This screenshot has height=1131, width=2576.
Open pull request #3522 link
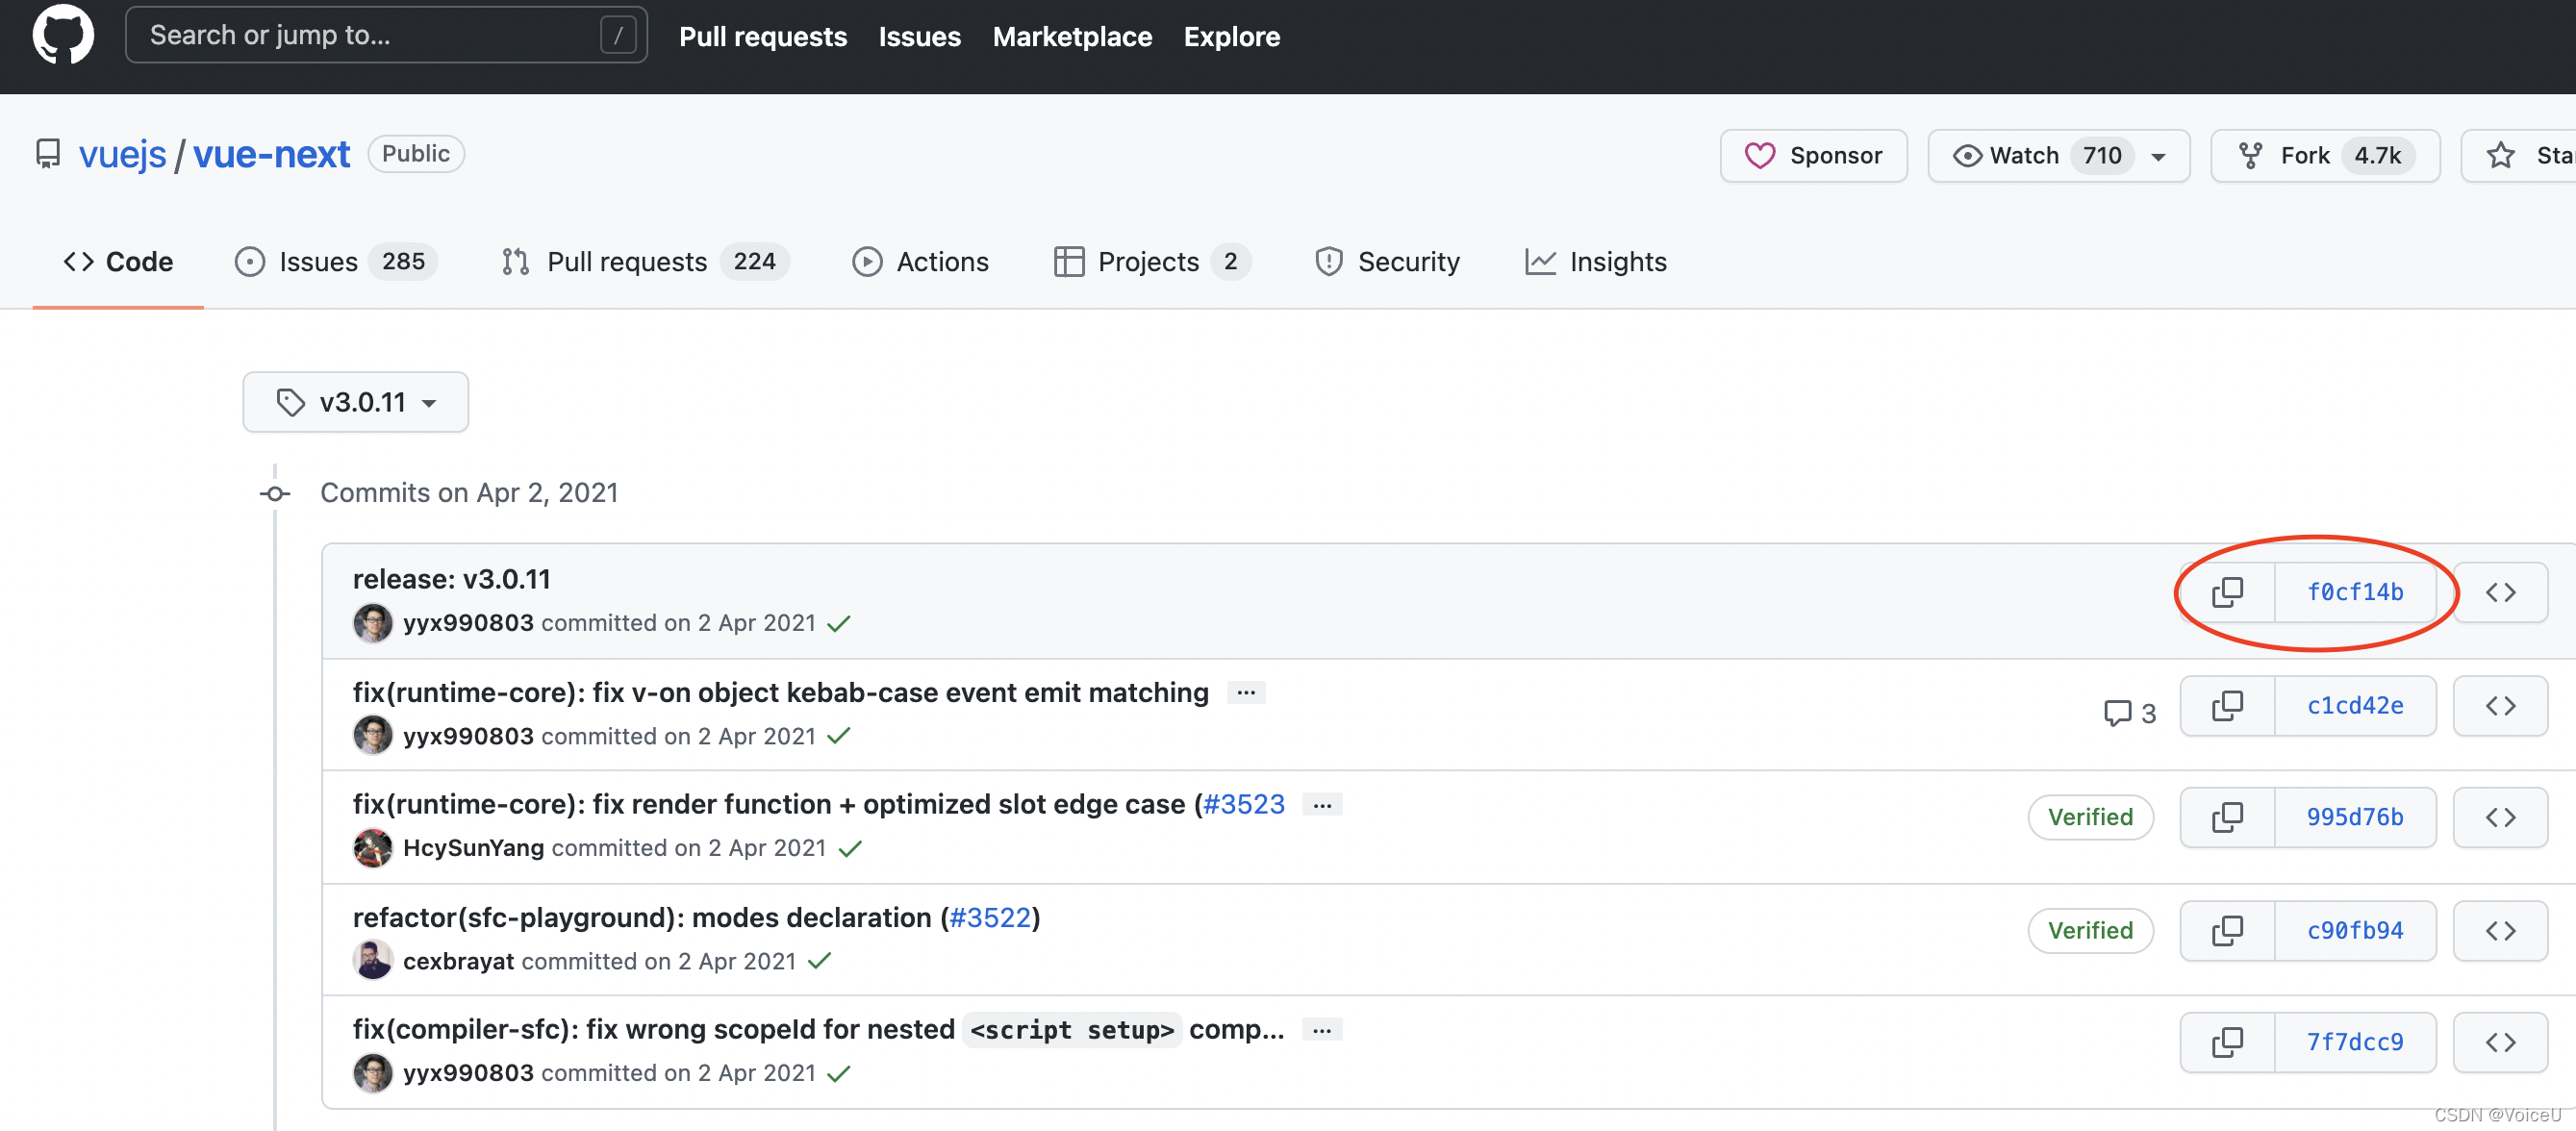tap(990, 918)
